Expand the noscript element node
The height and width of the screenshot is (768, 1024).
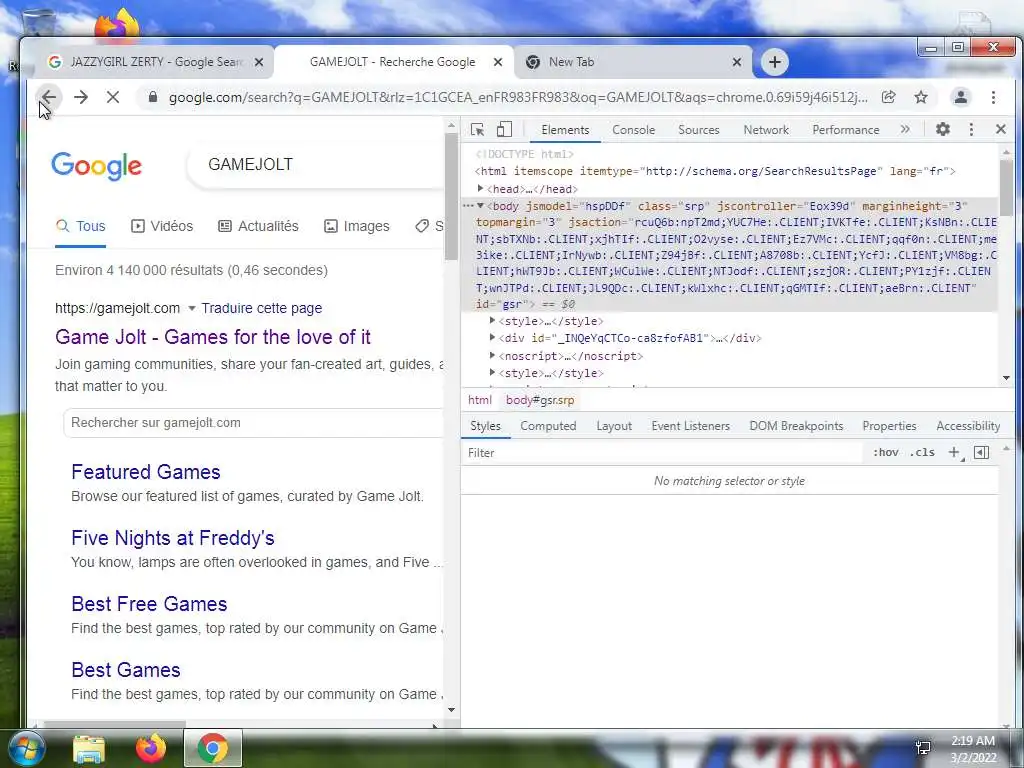pos(492,355)
